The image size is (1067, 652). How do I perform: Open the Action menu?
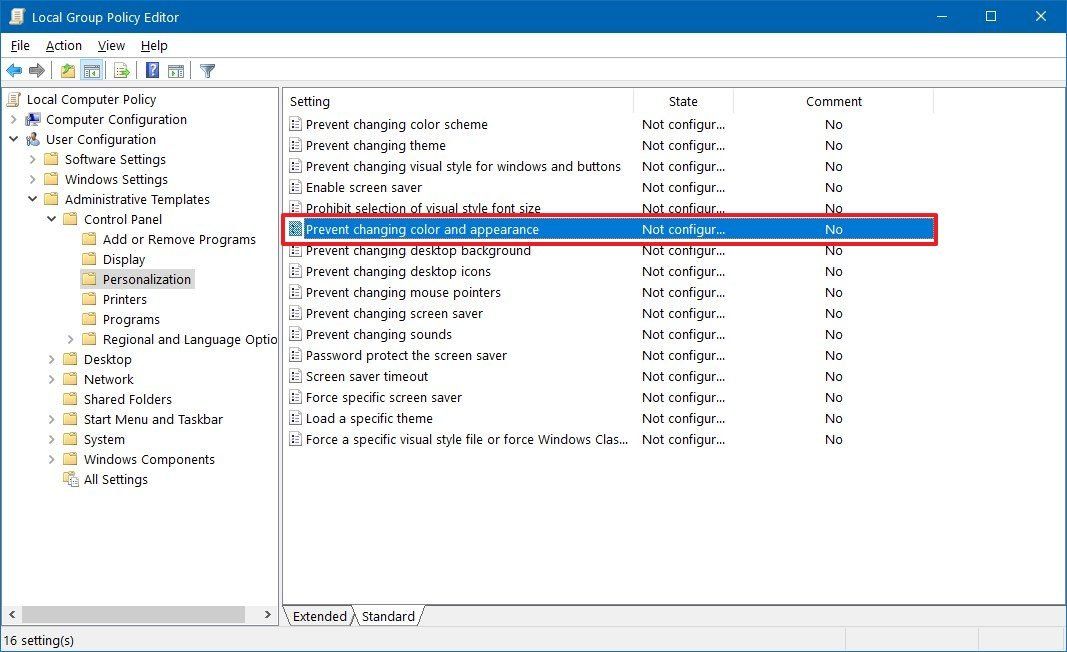point(63,45)
